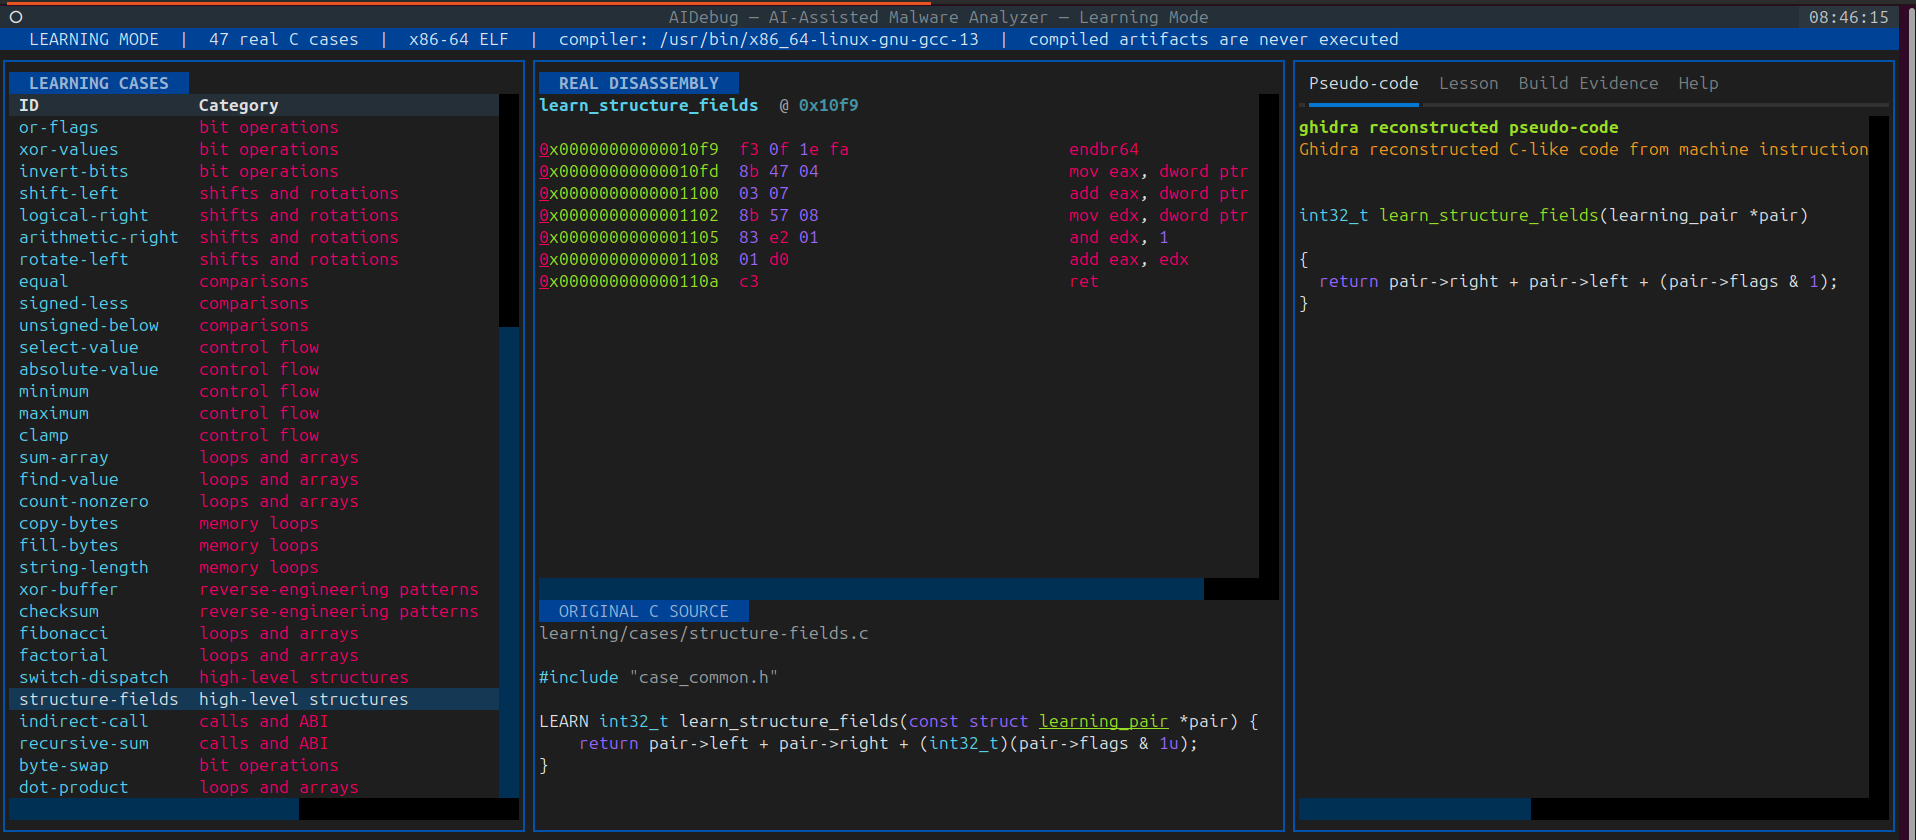
Task: Click the Learning Cases vertical scrollbar
Action: 509,446
